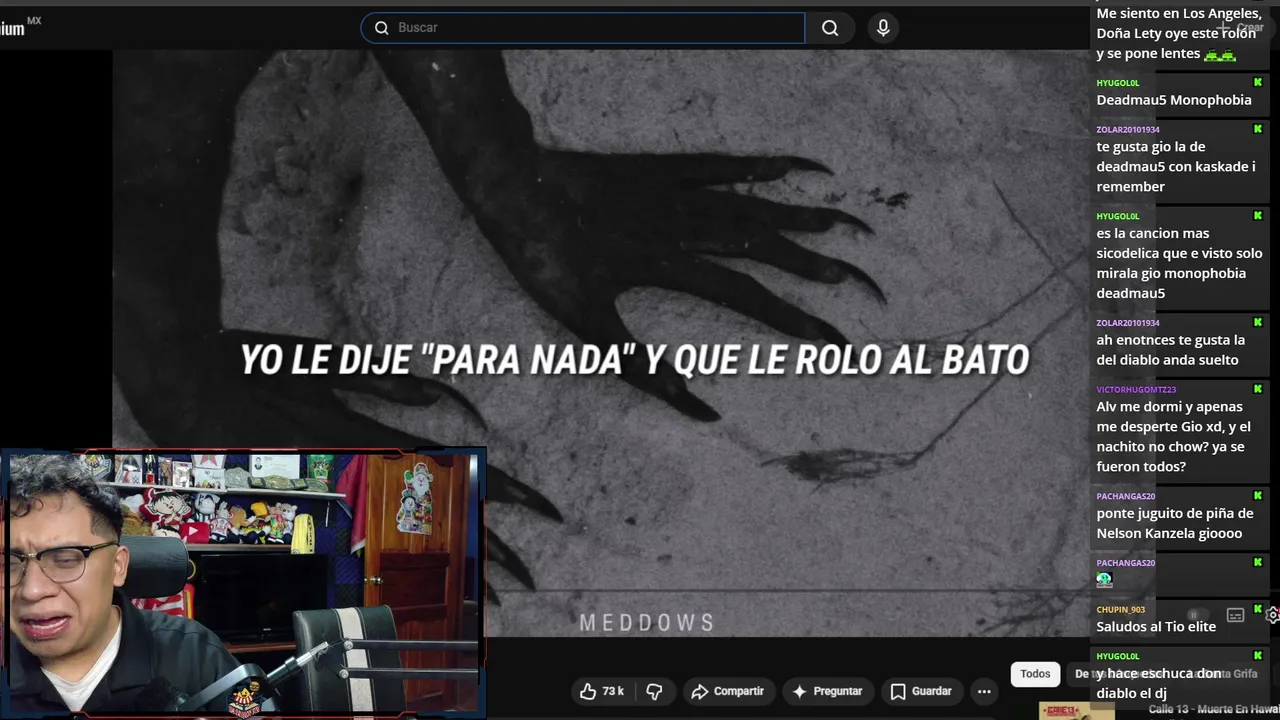Activate voice search microphone
Image resolution: width=1280 pixels, height=720 pixels.
tap(883, 28)
